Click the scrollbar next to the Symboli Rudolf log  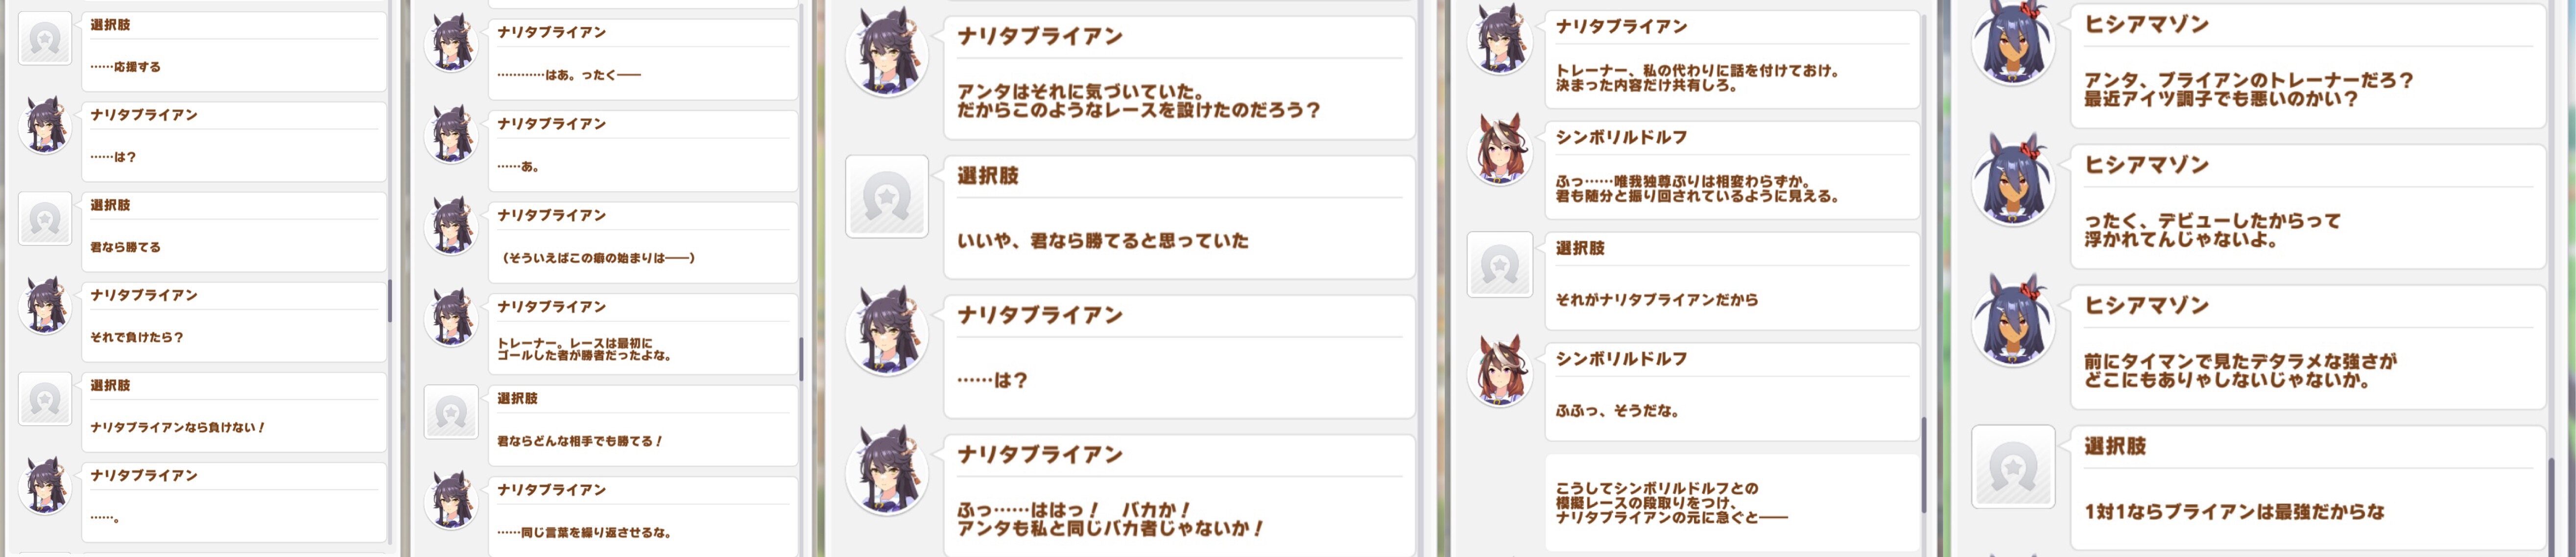(x=1924, y=465)
